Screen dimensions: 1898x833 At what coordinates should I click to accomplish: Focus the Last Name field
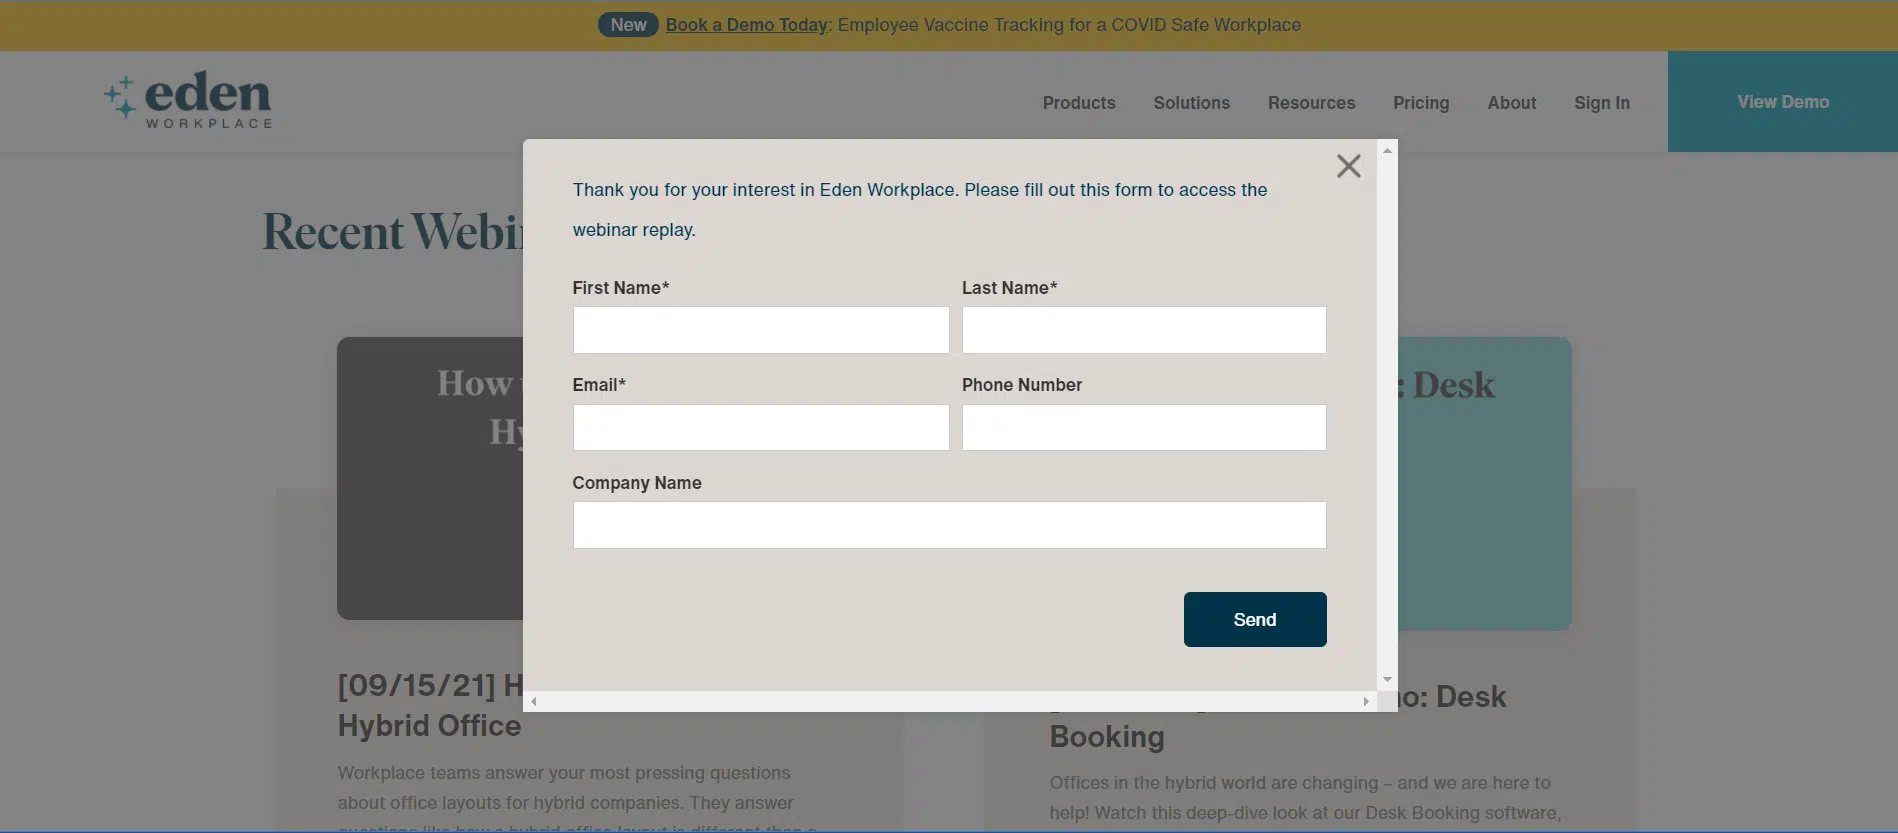coord(1144,330)
